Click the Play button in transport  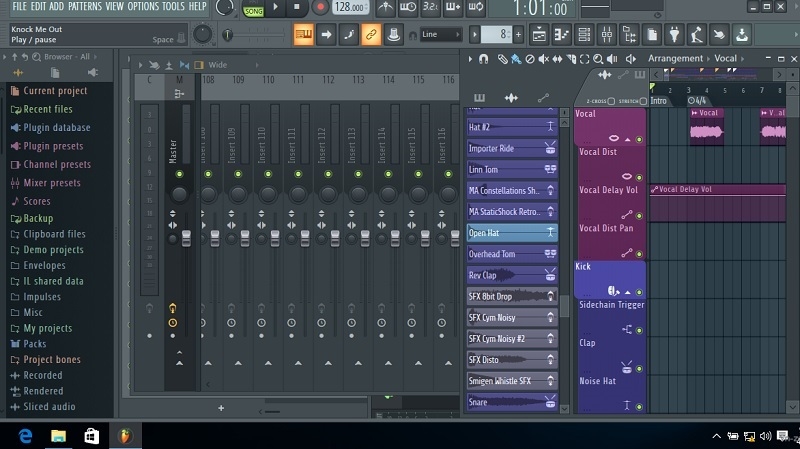pyautogui.click(x=276, y=7)
